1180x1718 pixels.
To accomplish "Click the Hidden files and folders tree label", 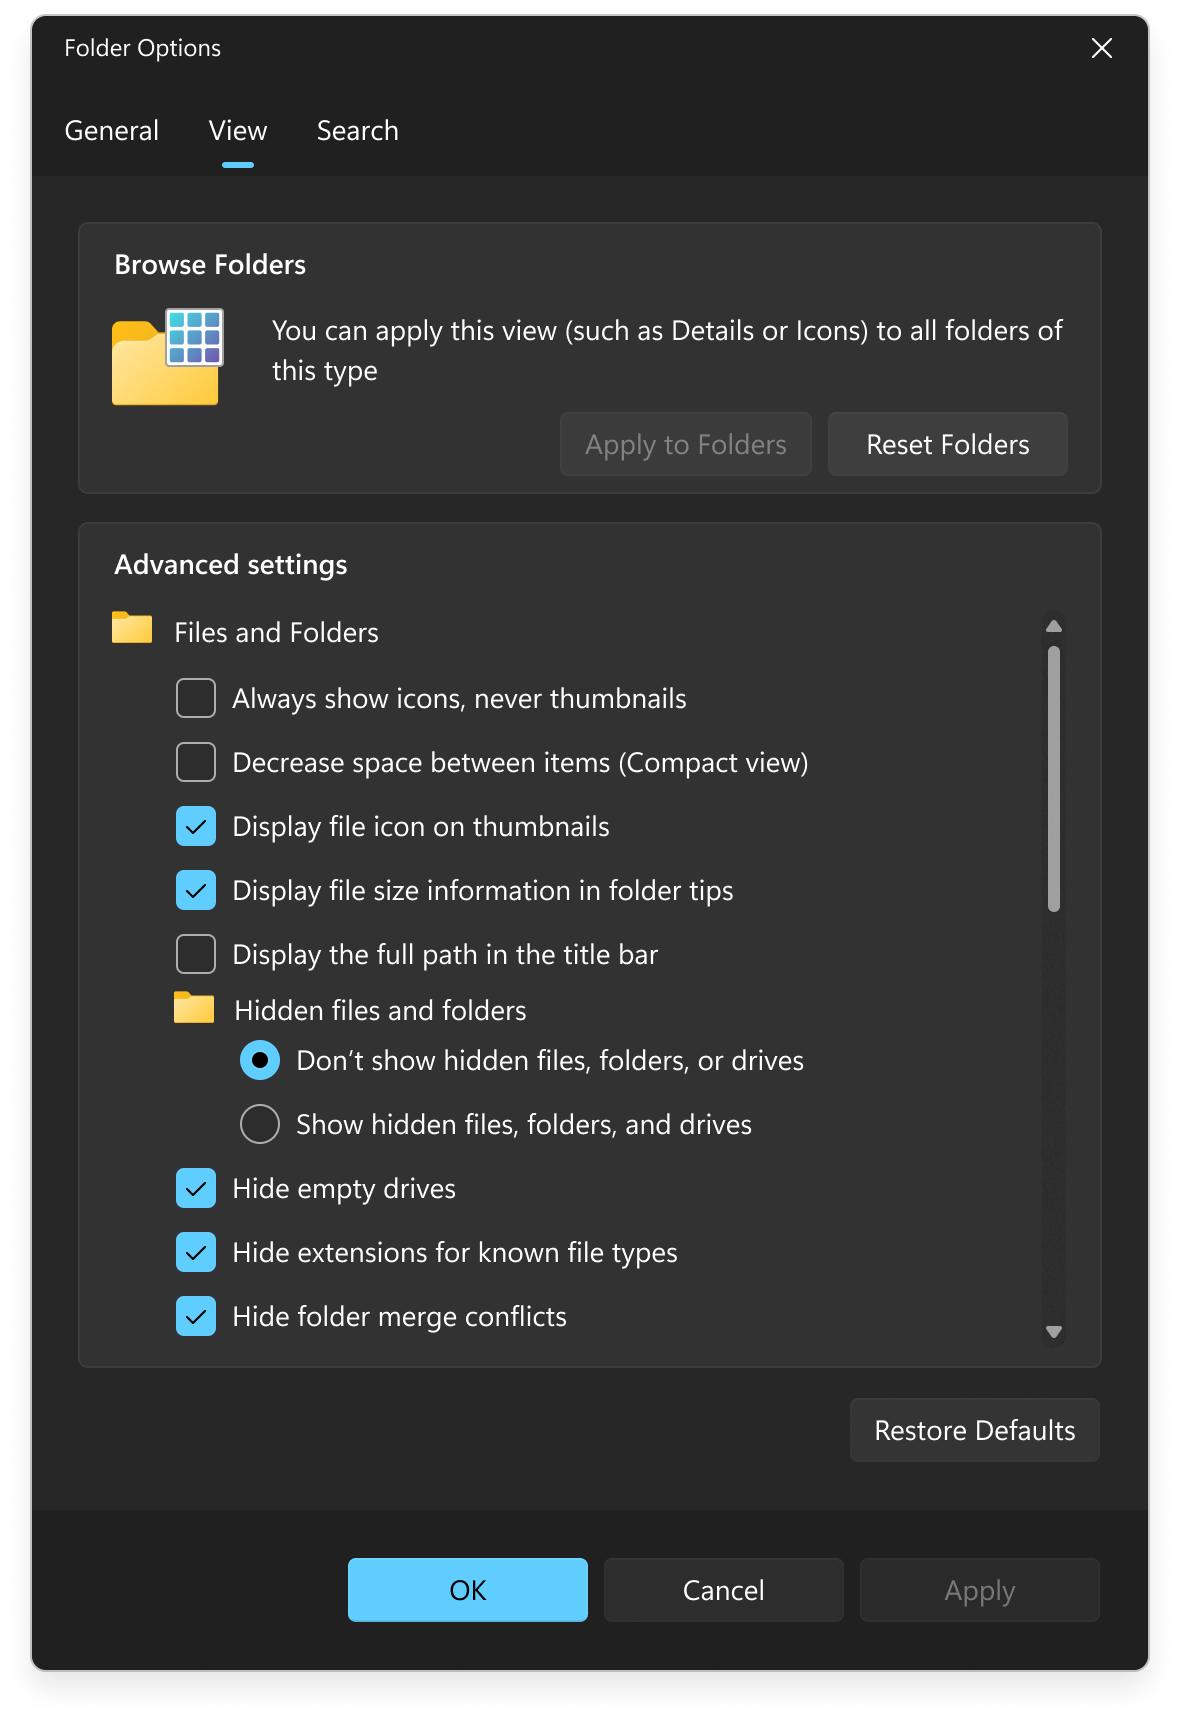I will click(380, 1010).
